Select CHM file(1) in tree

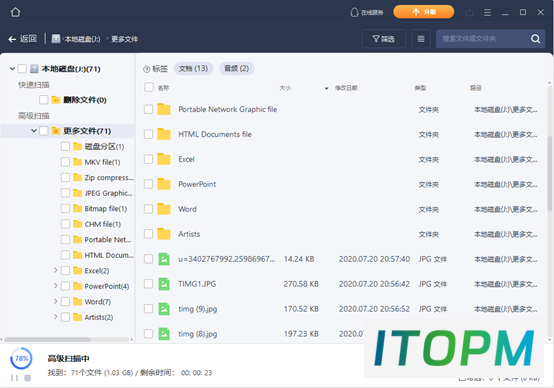[x=102, y=224]
